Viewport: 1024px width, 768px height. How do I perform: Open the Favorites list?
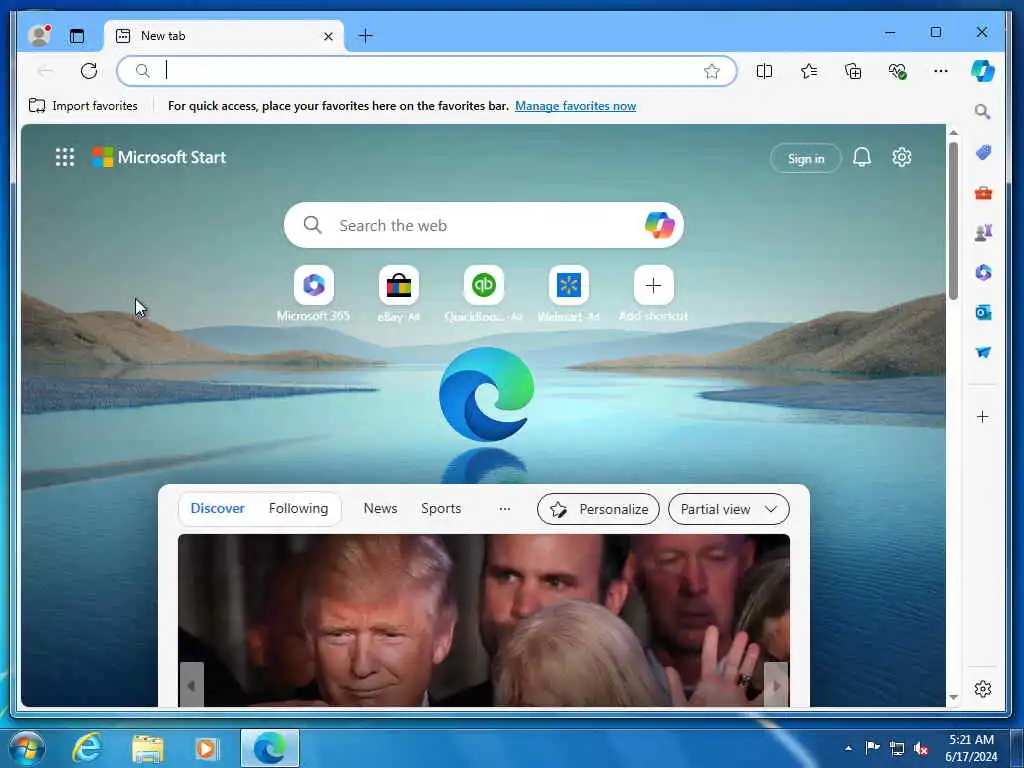pyautogui.click(x=808, y=71)
